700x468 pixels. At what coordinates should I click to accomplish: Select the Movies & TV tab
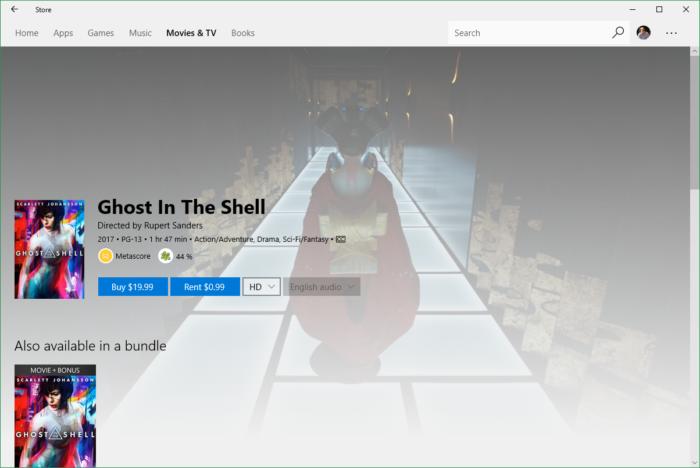(191, 33)
